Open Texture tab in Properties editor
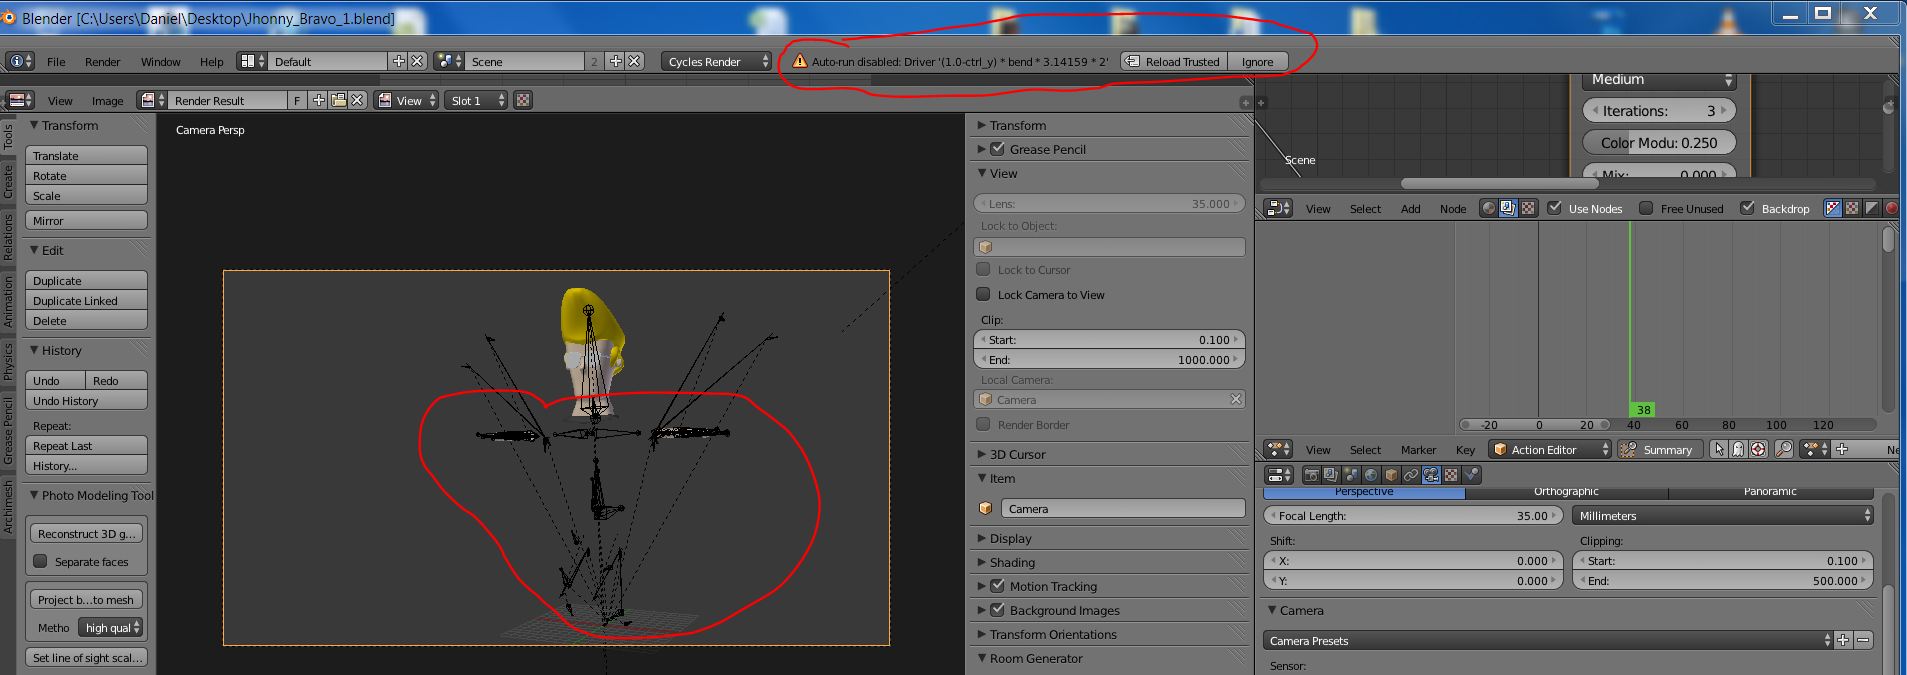This screenshot has height=675, width=1907. point(1451,475)
